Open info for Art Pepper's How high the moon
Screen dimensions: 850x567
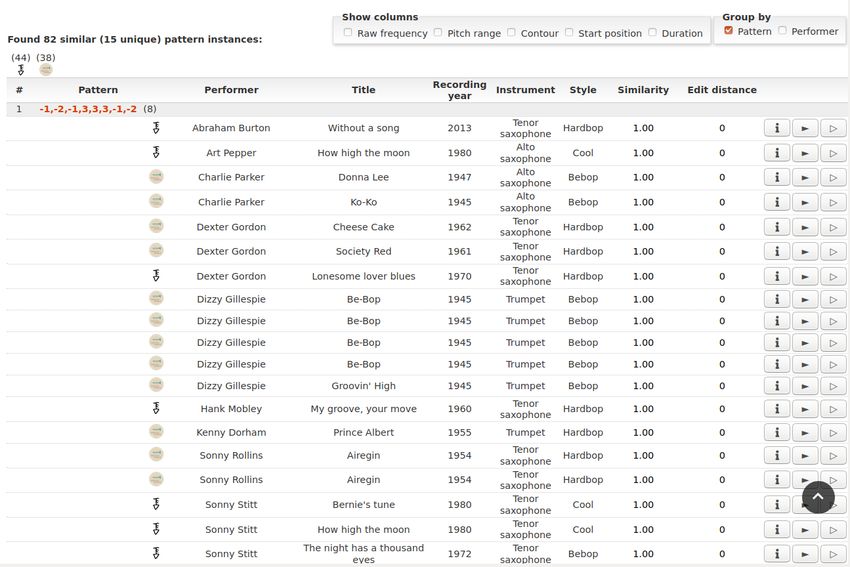tap(777, 153)
